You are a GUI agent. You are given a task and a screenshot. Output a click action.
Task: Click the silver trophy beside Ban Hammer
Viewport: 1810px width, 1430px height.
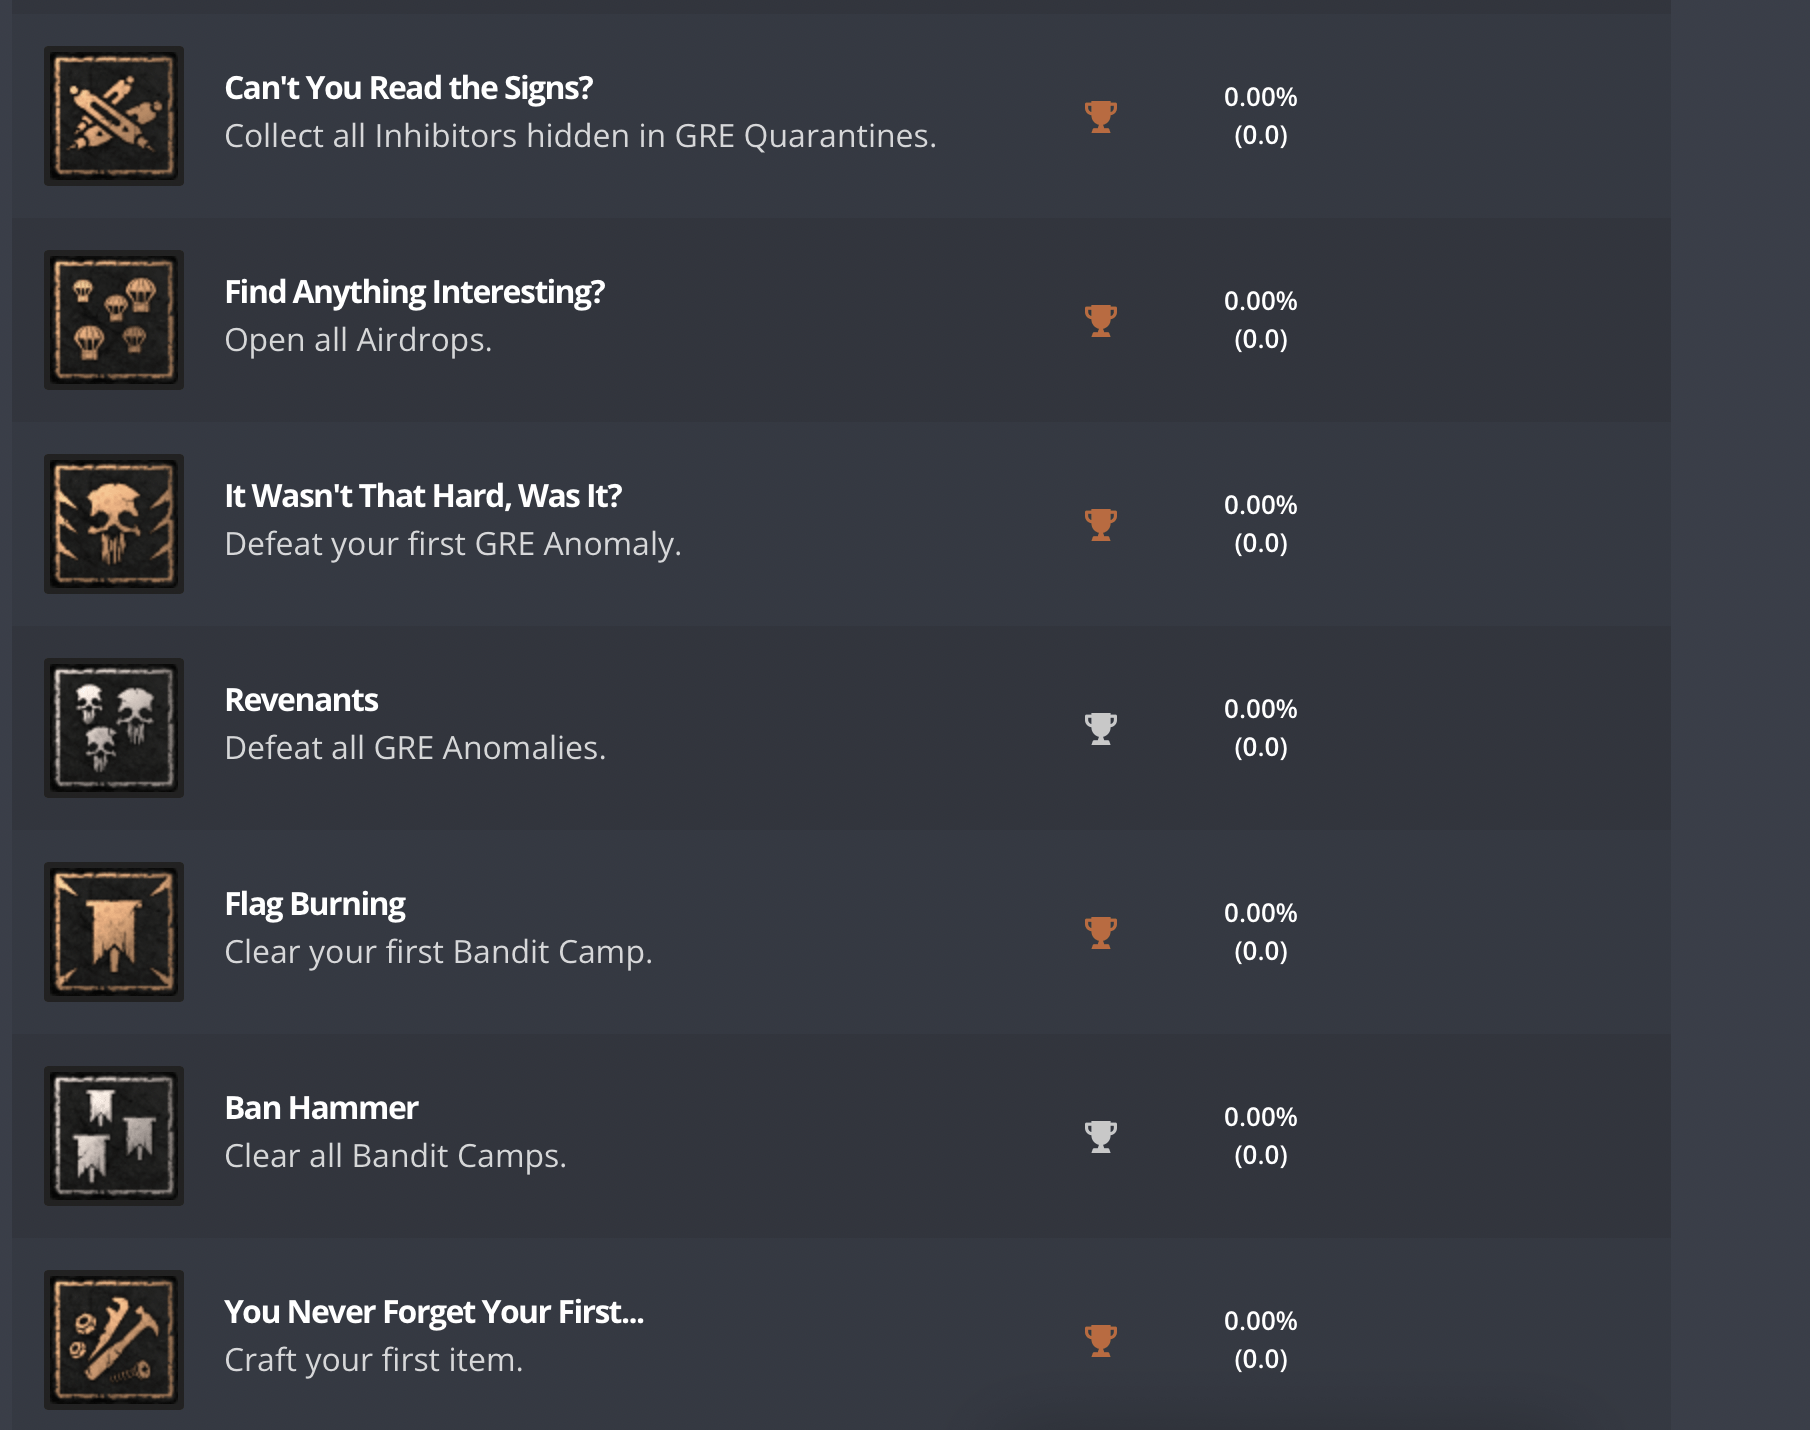(1101, 1136)
